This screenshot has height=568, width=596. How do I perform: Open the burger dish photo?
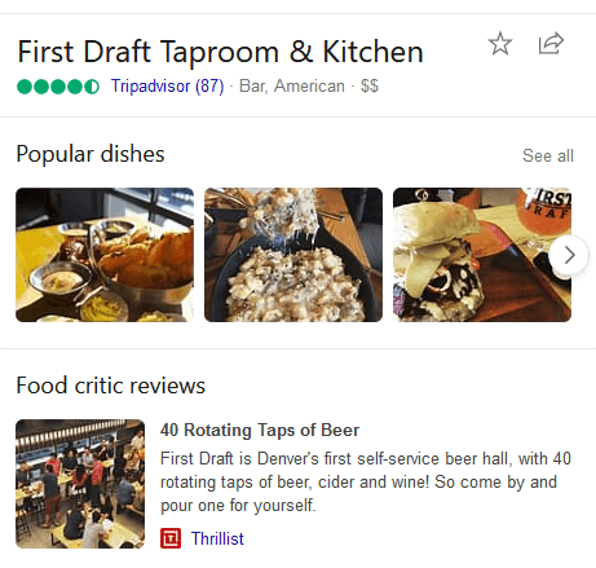point(482,255)
